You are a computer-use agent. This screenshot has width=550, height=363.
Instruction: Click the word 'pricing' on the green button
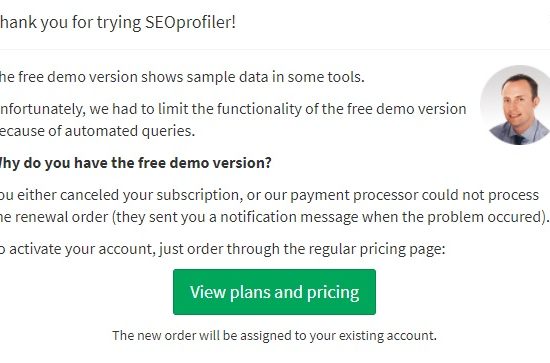point(333,292)
